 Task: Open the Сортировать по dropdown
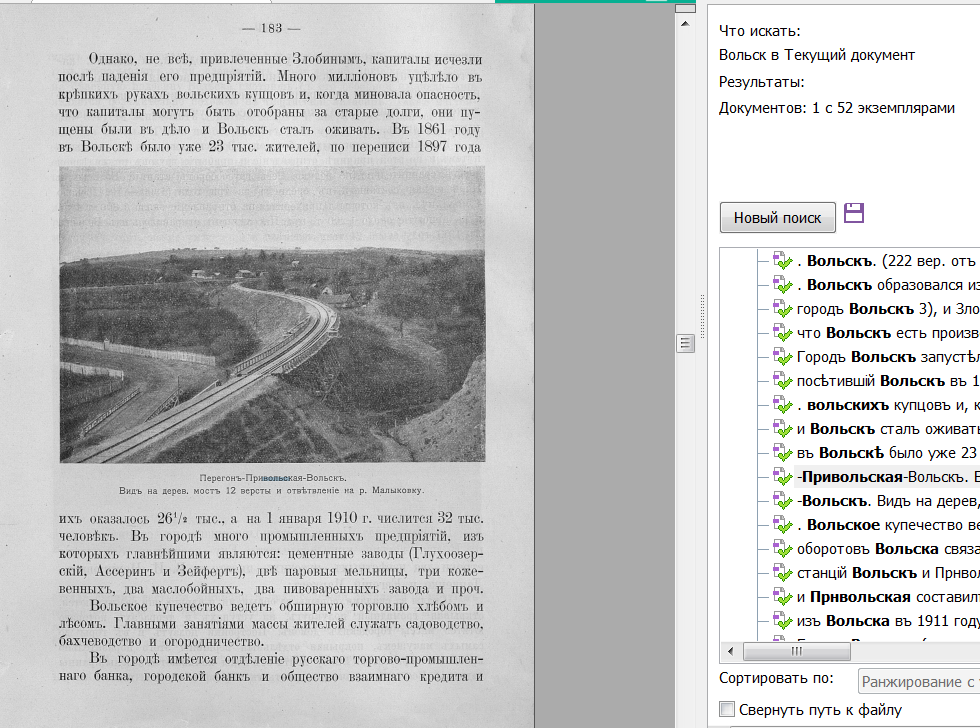(x=919, y=682)
